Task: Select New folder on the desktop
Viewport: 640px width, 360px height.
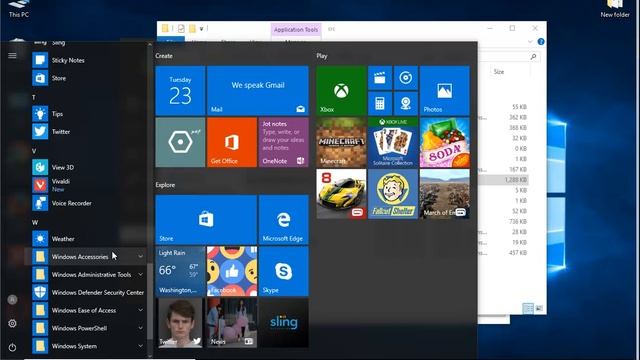Action: 615,9
